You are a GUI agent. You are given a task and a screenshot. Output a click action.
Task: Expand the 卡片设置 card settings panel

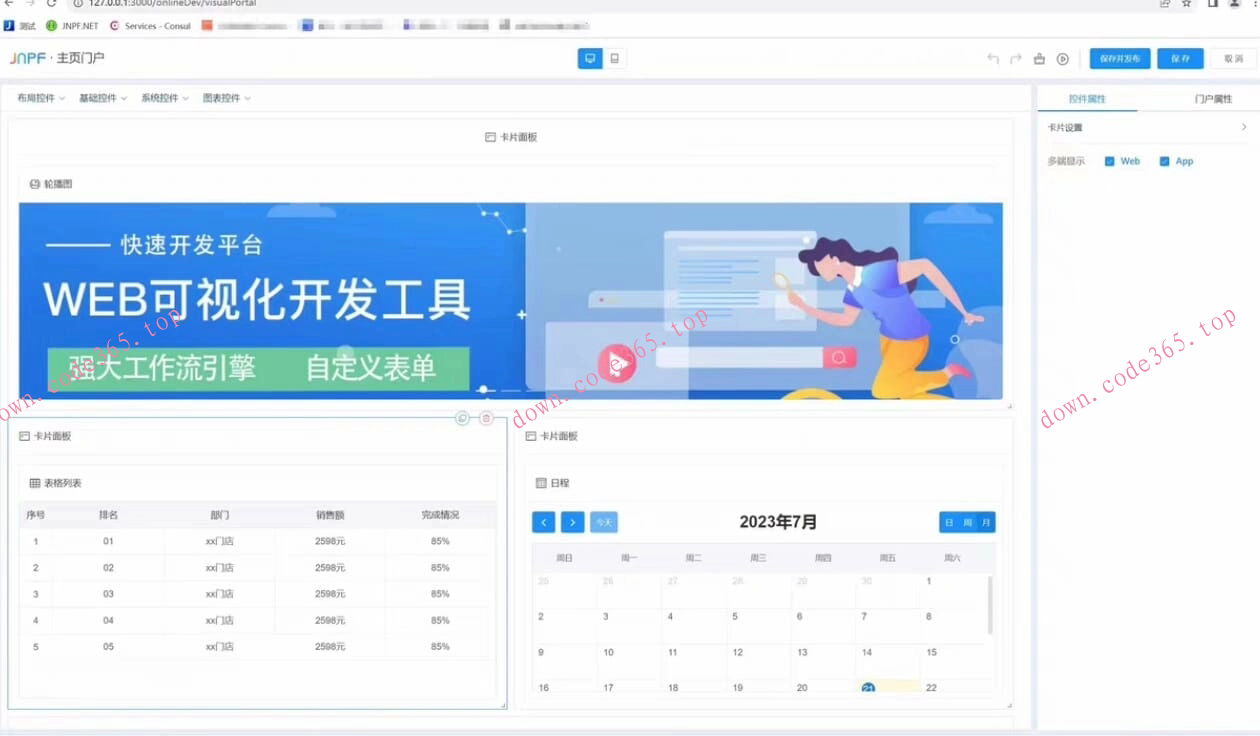(1144, 127)
